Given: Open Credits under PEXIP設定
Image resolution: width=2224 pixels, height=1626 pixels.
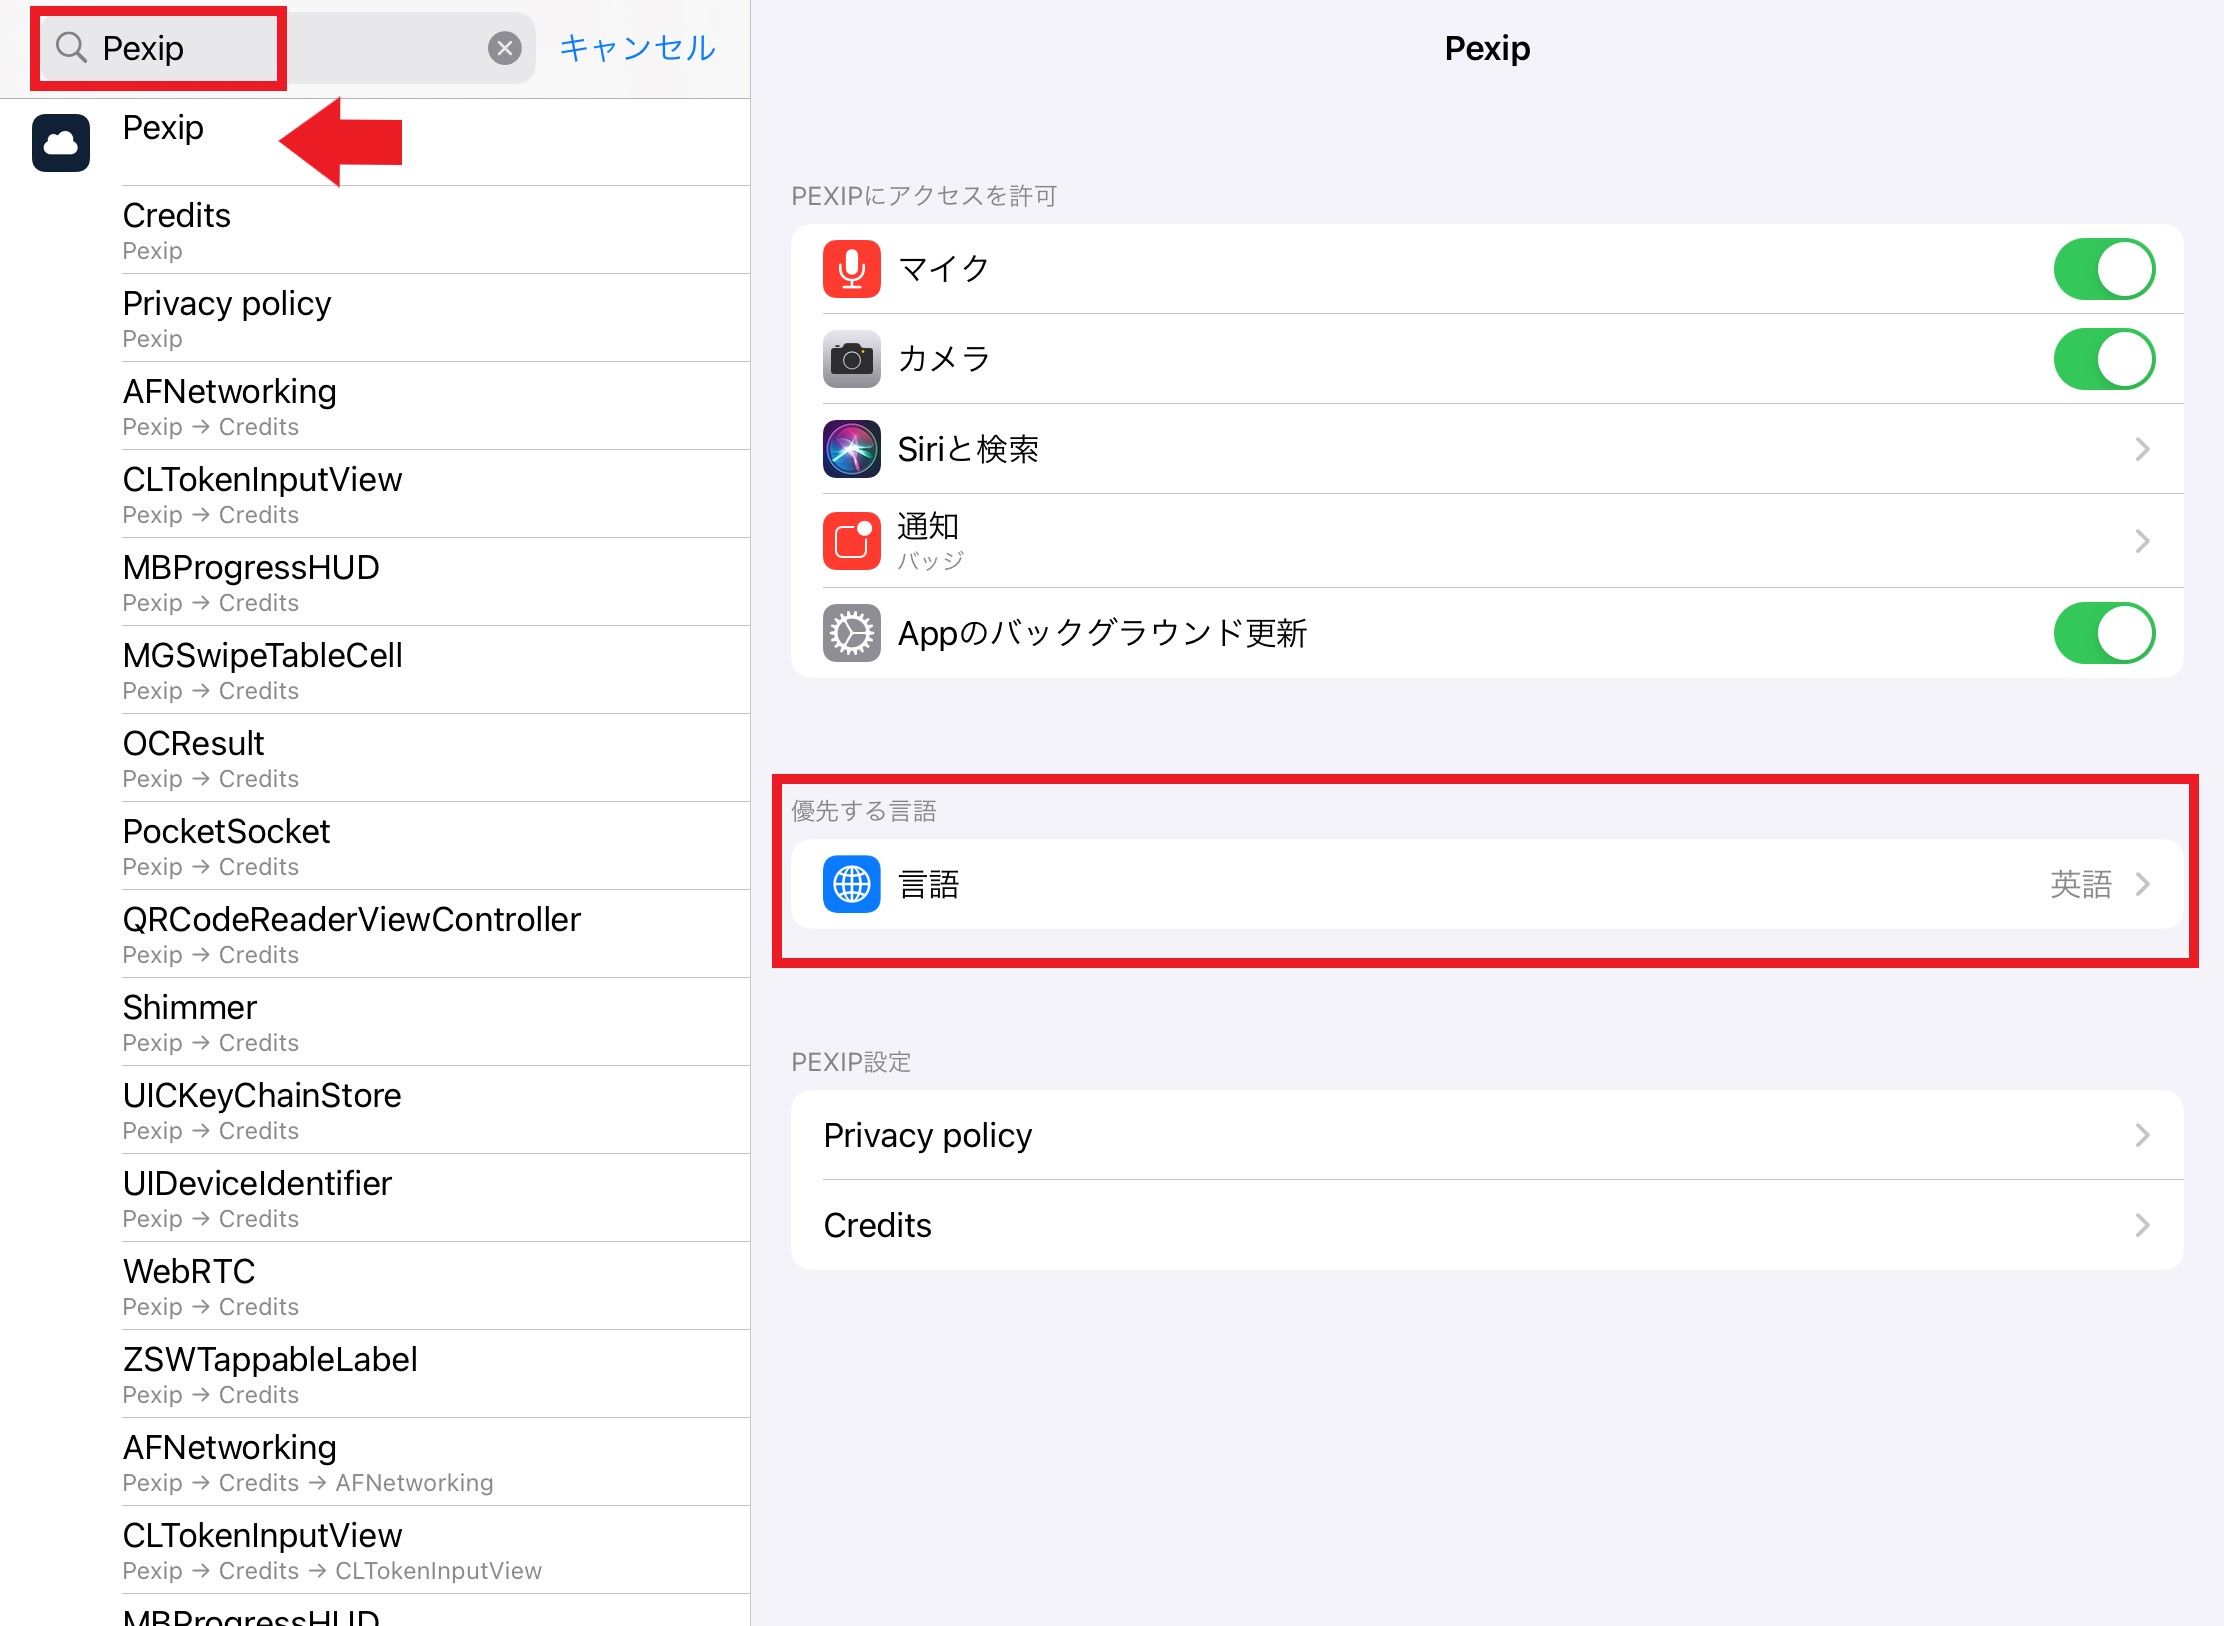Looking at the screenshot, I should (1487, 1225).
